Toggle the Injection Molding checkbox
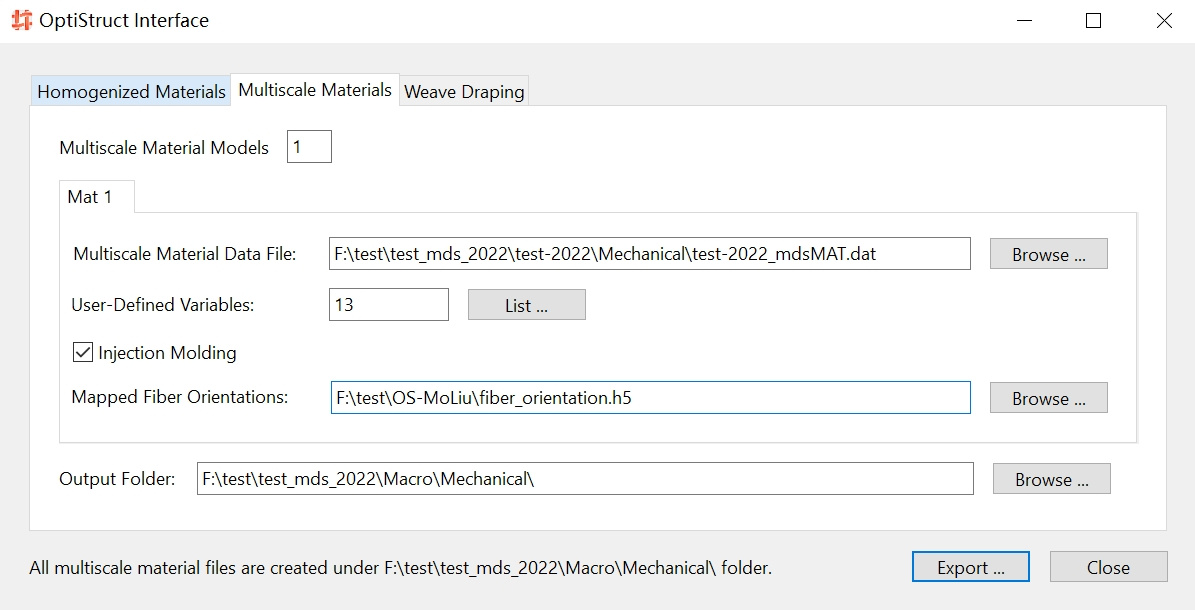 click(x=83, y=352)
